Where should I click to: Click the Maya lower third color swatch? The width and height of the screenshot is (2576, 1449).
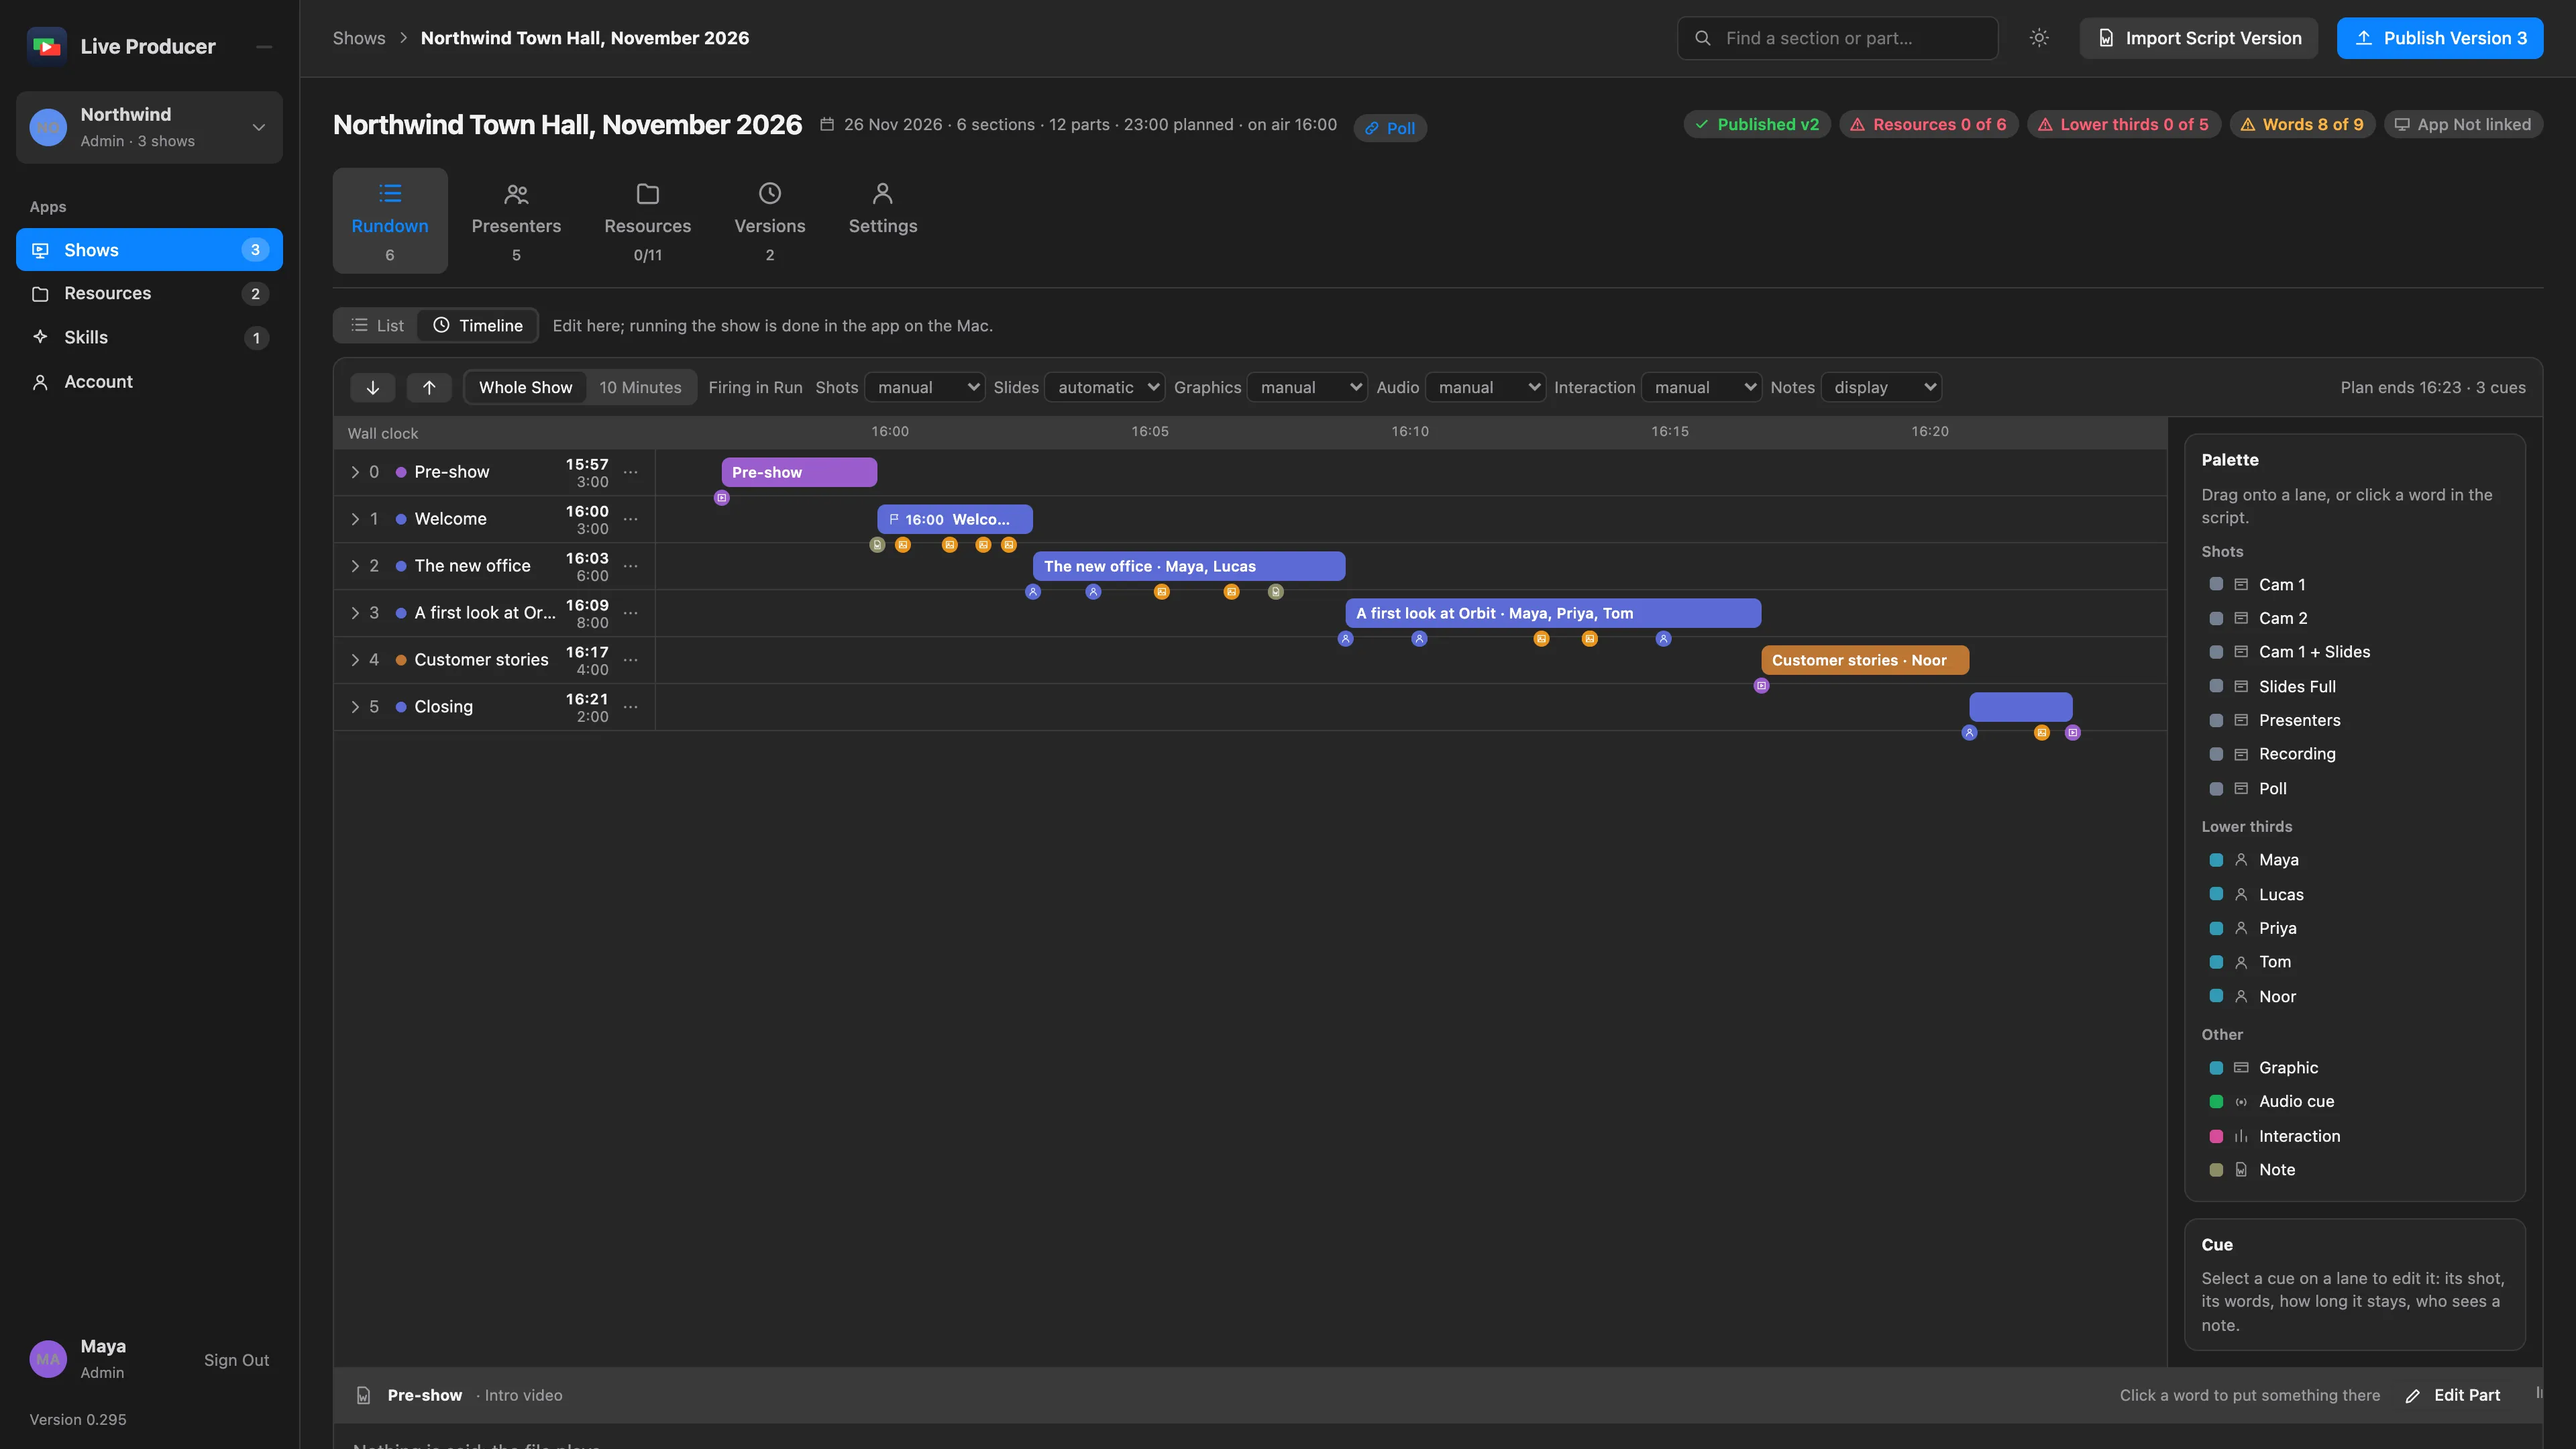pos(2216,860)
